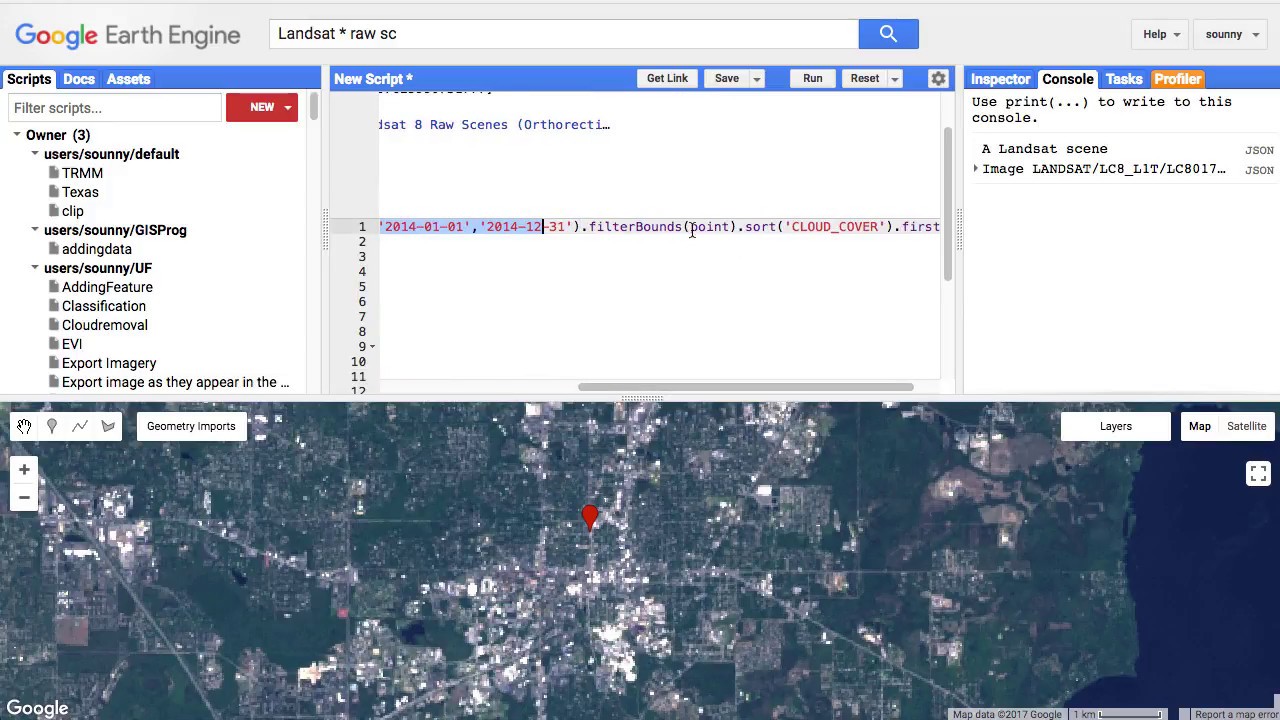Click the Google Earth Engine logo

click(128, 35)
